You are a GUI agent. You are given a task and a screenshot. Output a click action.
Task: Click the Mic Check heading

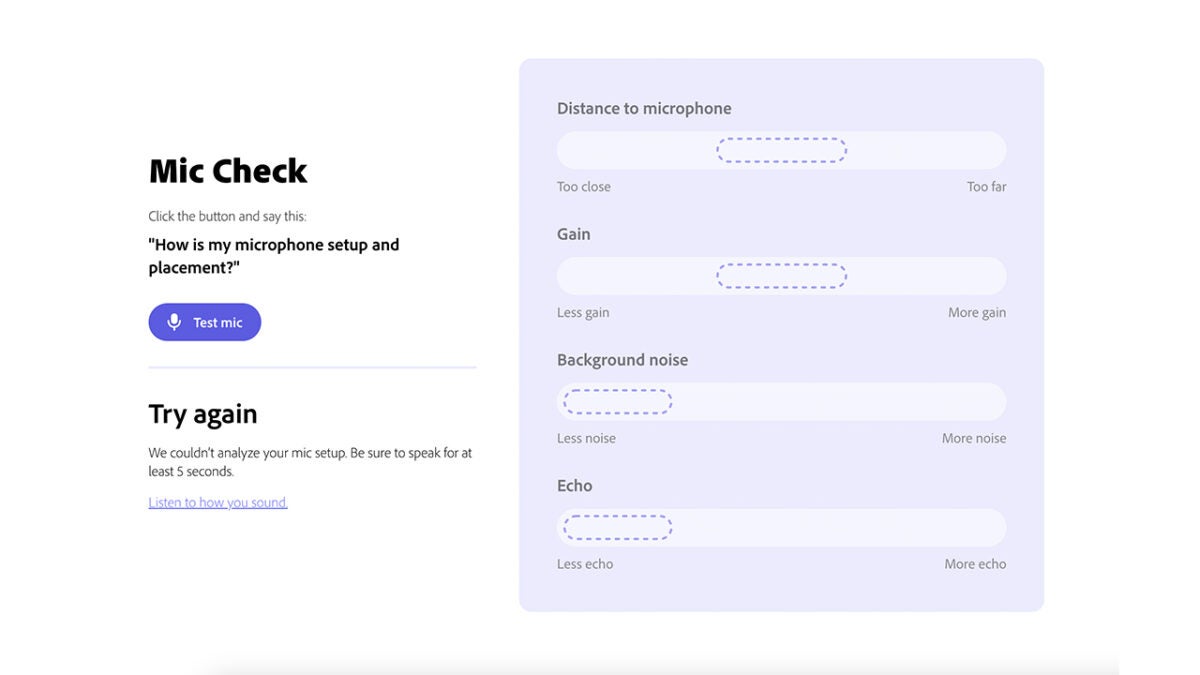228,171
